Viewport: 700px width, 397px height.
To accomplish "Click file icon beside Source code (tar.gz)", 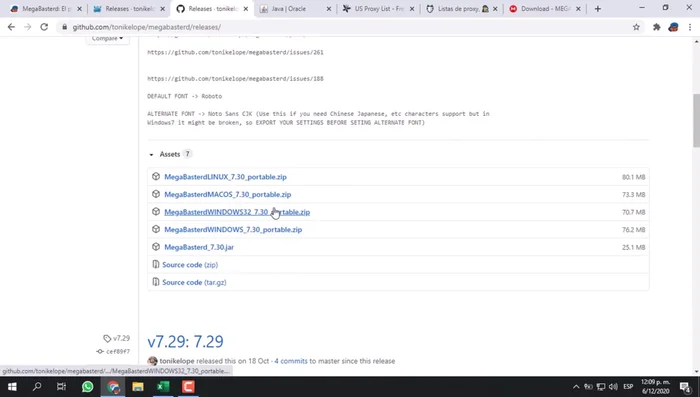I will coord(155,282).
